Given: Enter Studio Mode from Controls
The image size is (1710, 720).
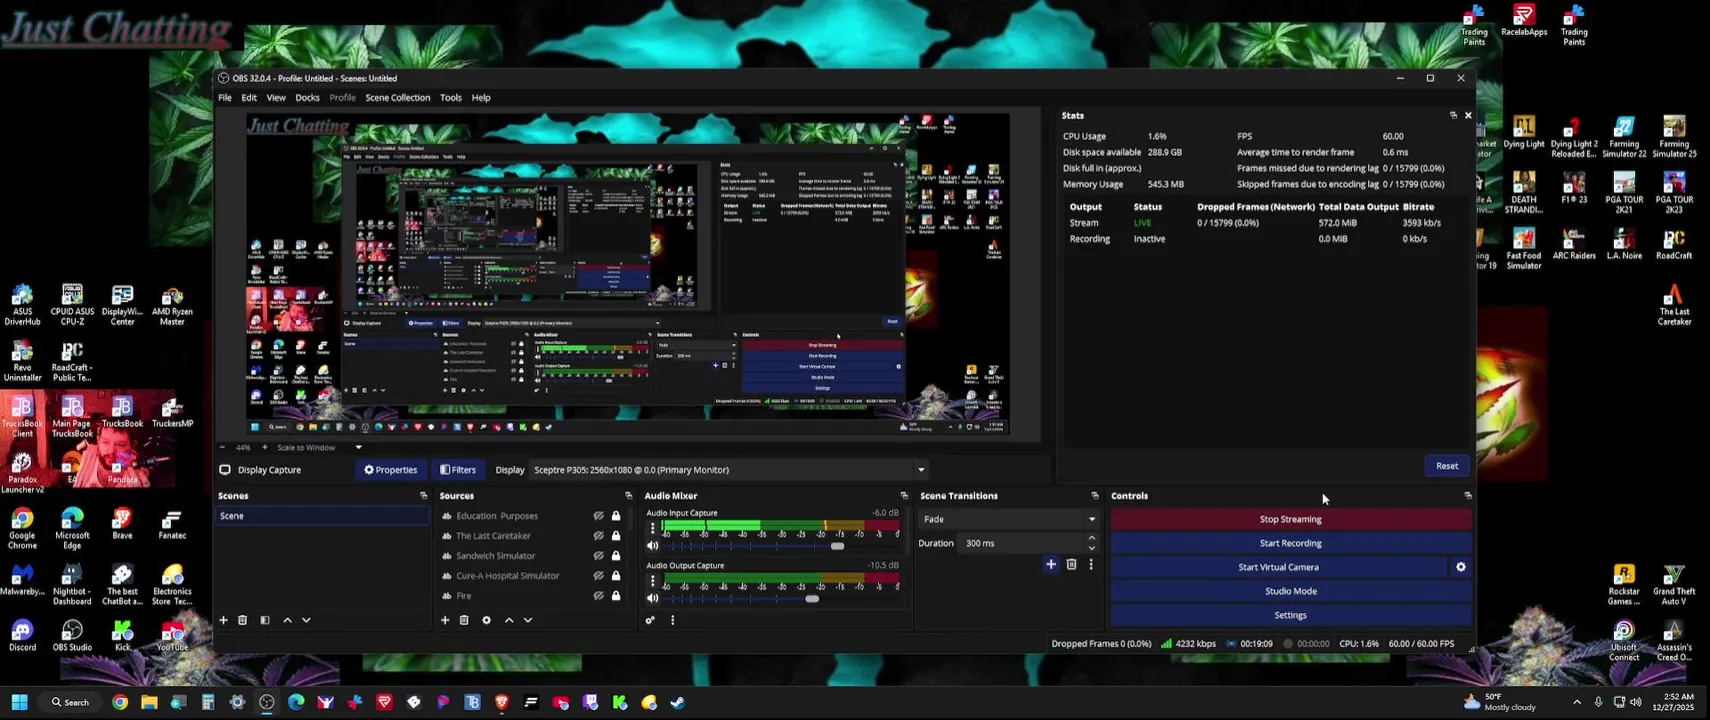Looking at the screenshot, I should pos(1290,591).
